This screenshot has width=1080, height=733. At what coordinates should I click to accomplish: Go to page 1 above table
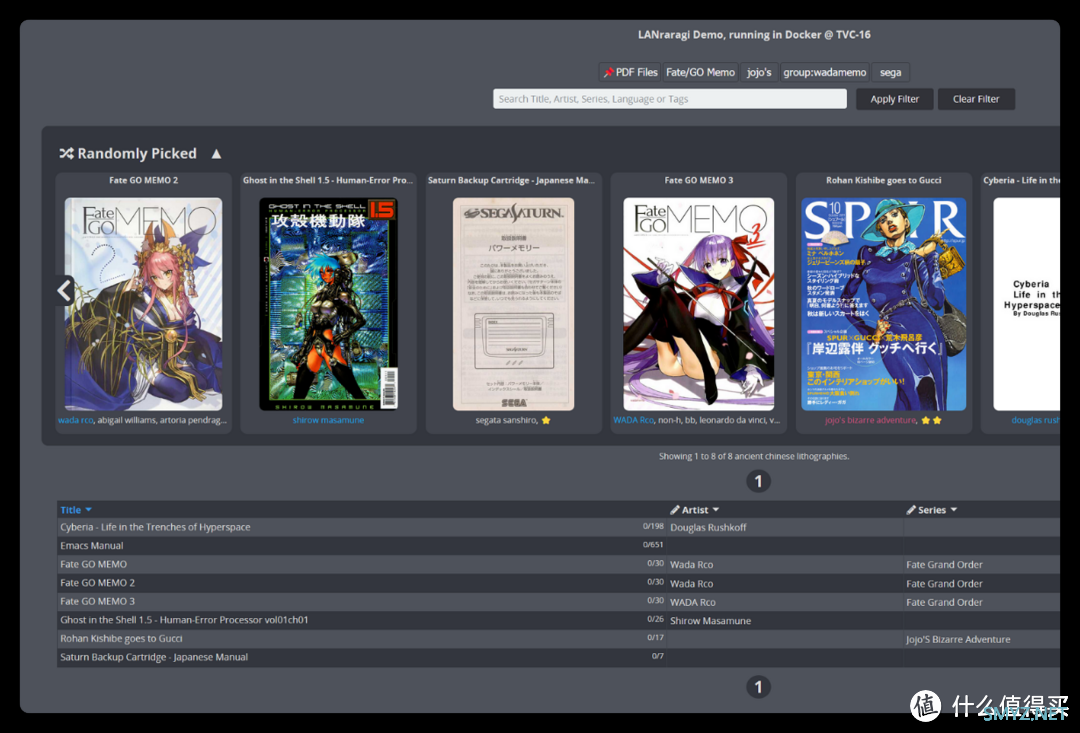coord(758,481)
